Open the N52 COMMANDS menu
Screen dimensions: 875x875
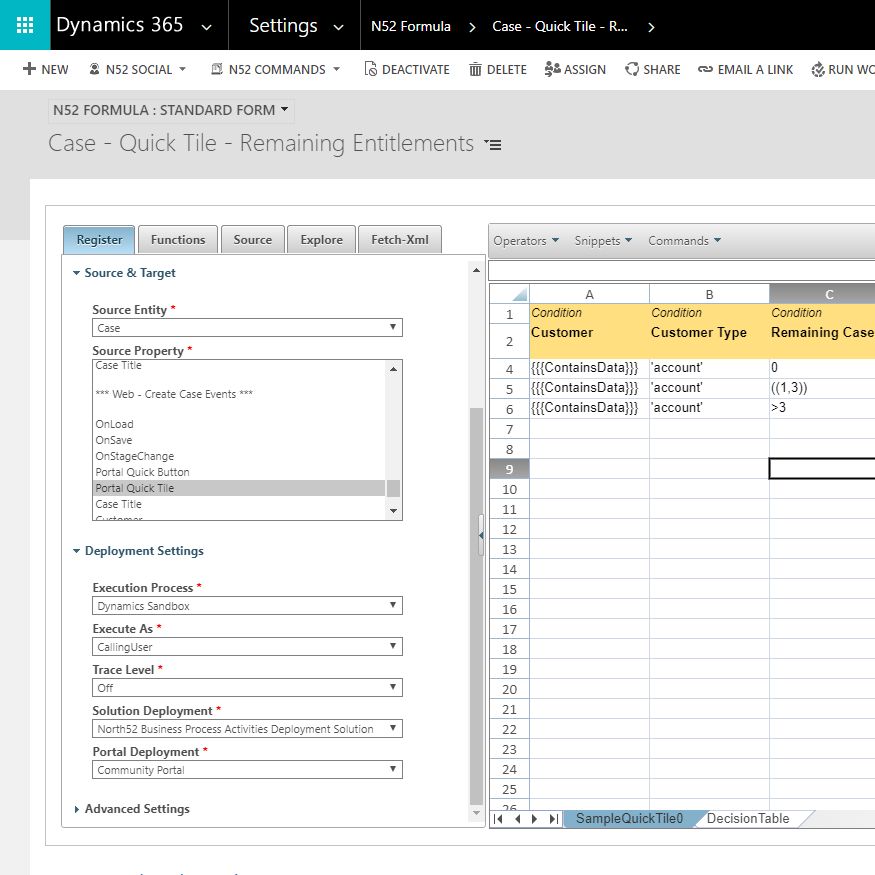coord(276,69)
